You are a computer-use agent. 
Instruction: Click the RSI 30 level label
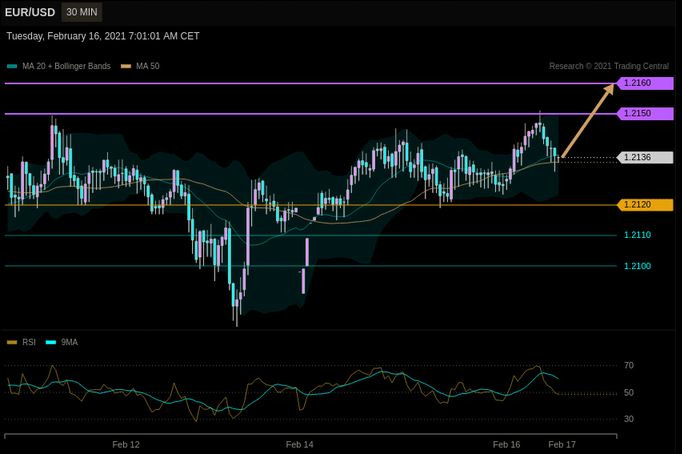pos(629,419)
